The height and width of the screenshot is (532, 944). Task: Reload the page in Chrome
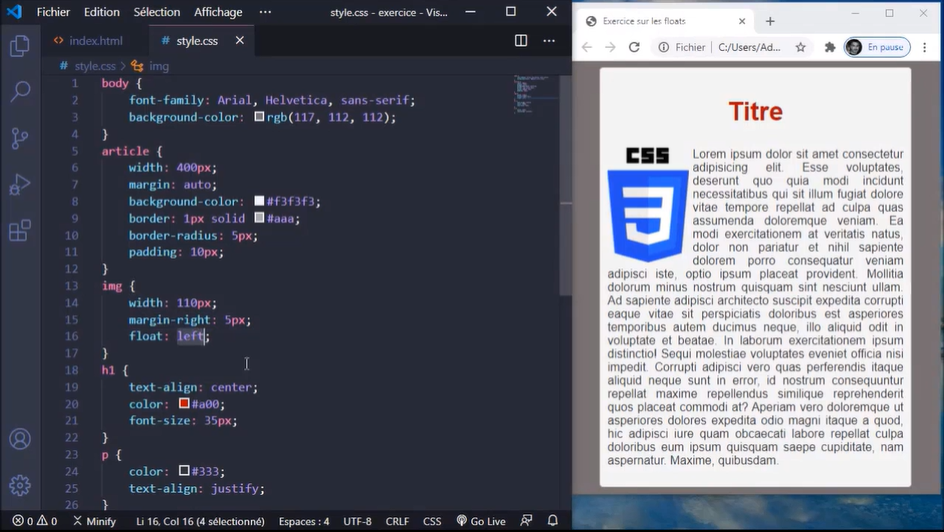[634, 47]
